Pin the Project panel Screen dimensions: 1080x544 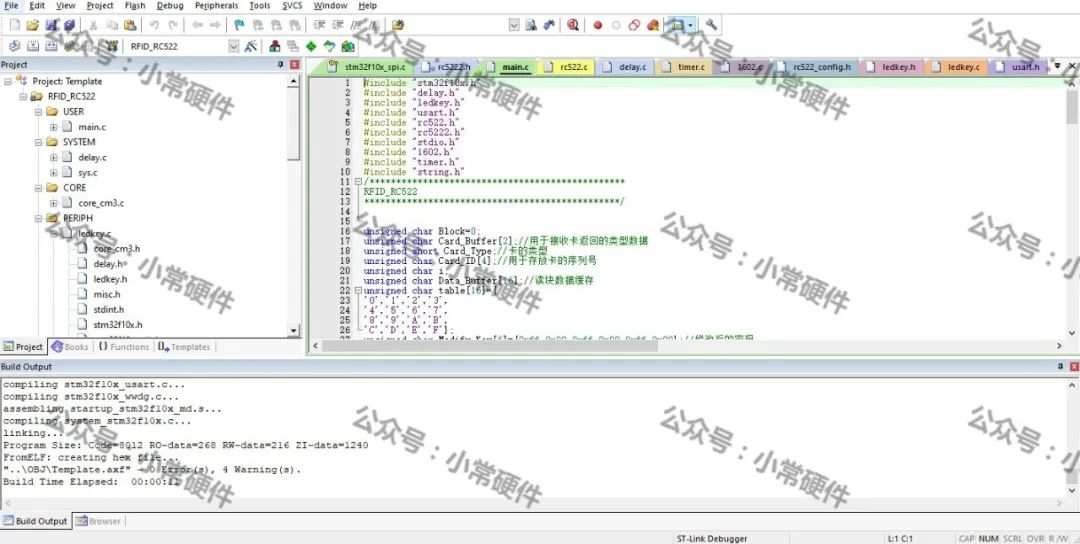click(x=281, y=65)
